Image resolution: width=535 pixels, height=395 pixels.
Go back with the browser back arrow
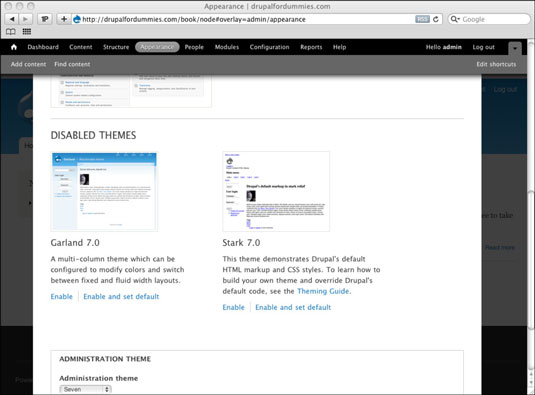(12, 19)
